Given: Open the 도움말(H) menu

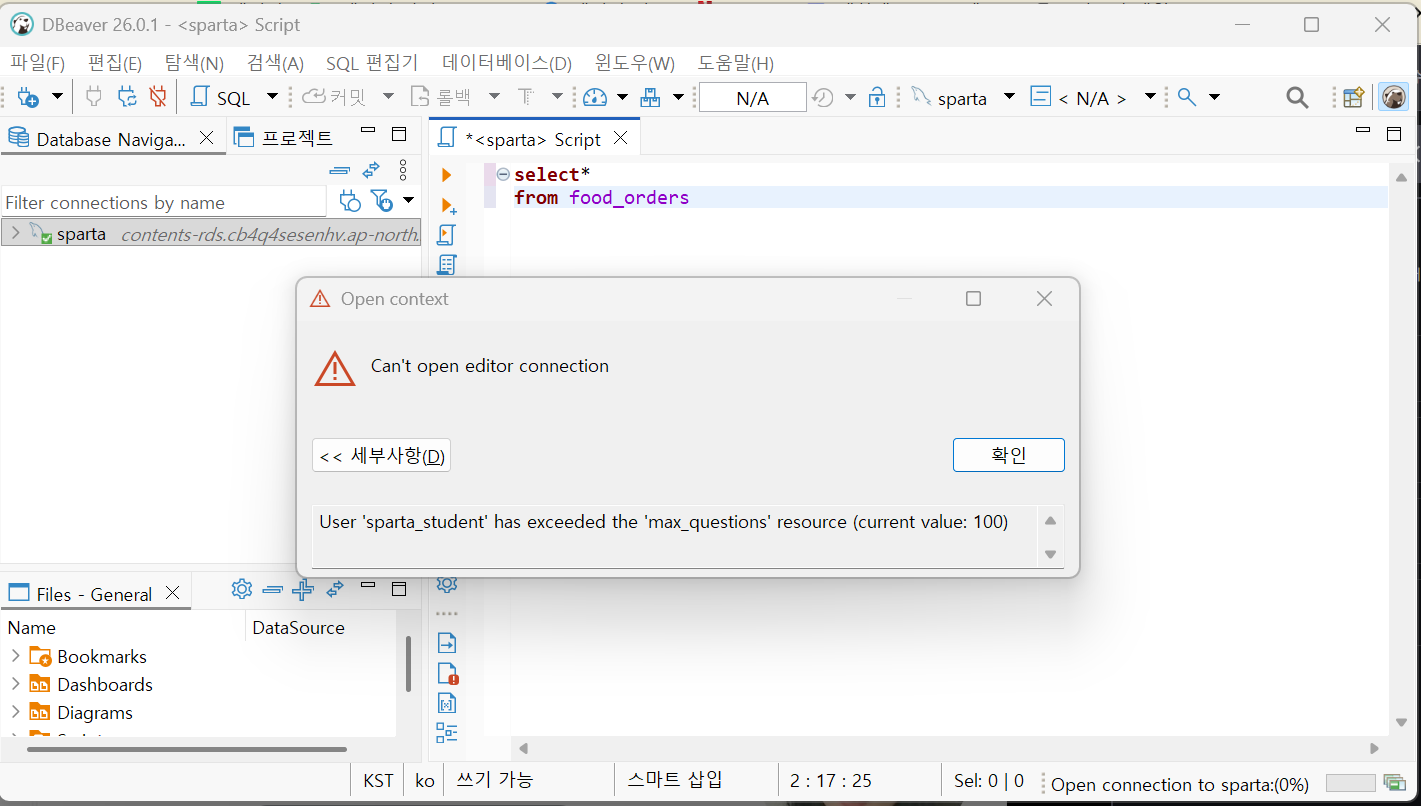Looking at the screenshot, I should [x=736, y=63].
